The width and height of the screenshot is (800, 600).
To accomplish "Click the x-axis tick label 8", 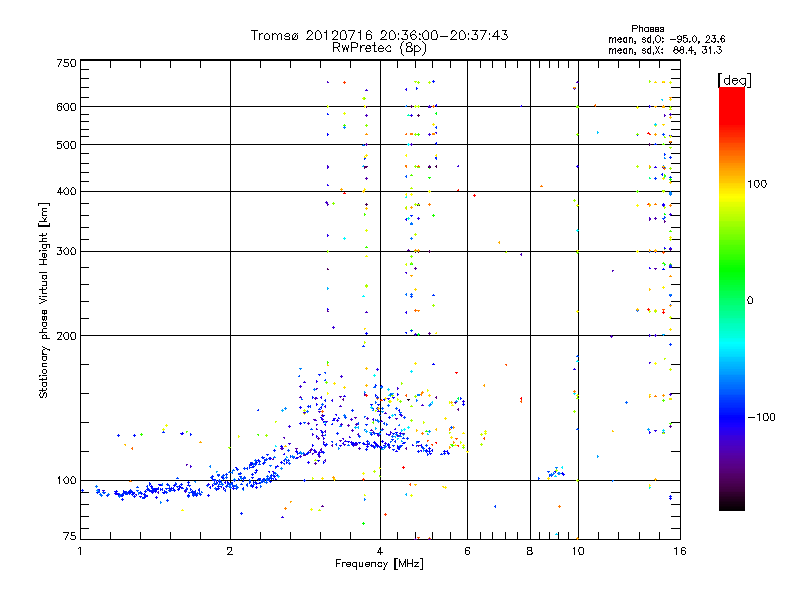I will (x=530, y=551).
